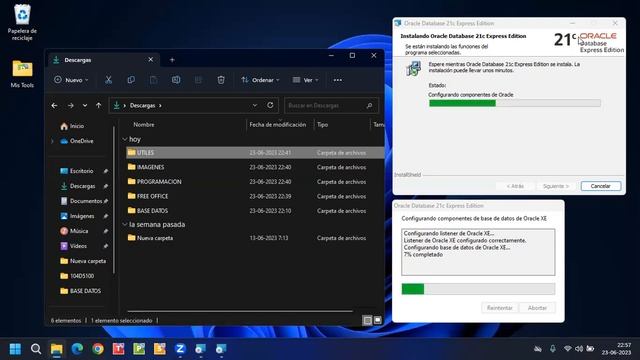Open 104D5100 folder in navigation pane
This screenshot has width=640, height=360.
coord(78,276)
